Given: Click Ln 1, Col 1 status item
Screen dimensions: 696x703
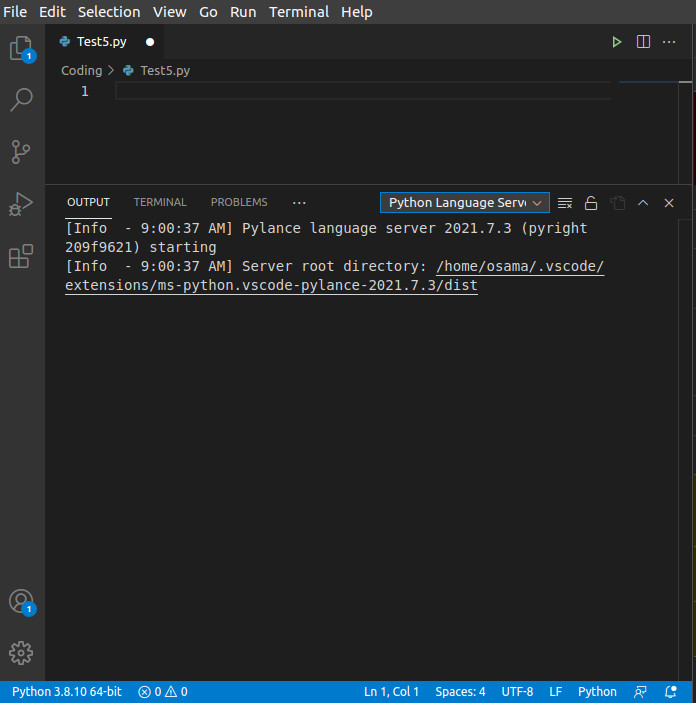Looking at the screenshot, I should click(391, 692).
